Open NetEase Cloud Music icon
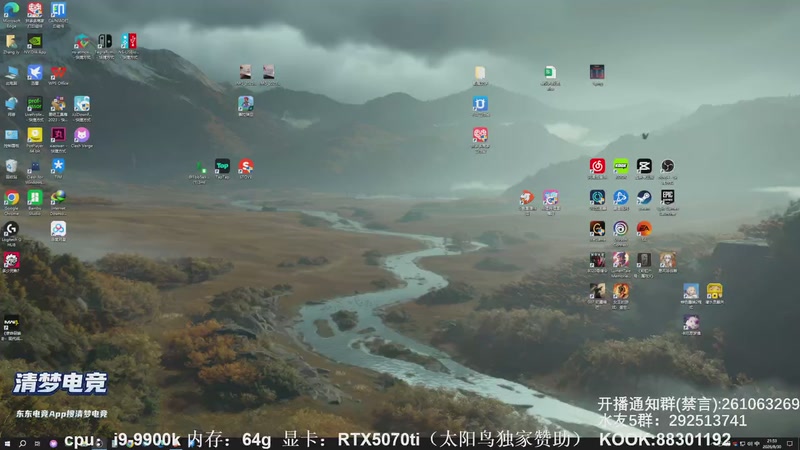Image resolution: width=800 pixels, height=450 pixels. tap(597, 166)
